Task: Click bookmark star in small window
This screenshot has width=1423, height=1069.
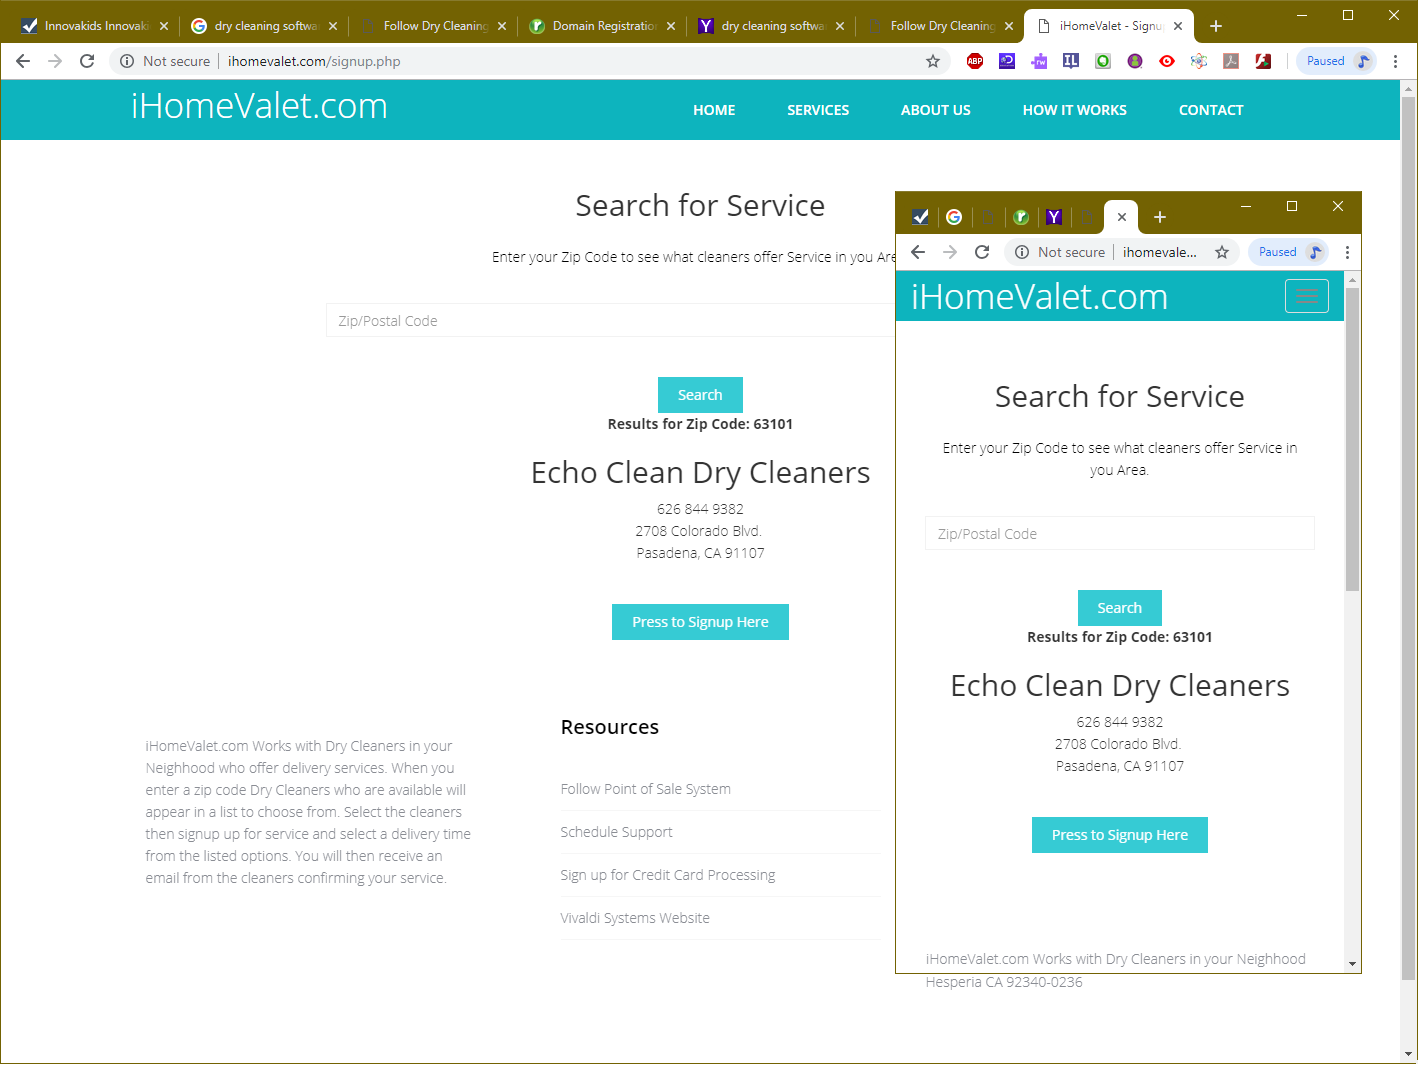Action: tap(1222, 252)
